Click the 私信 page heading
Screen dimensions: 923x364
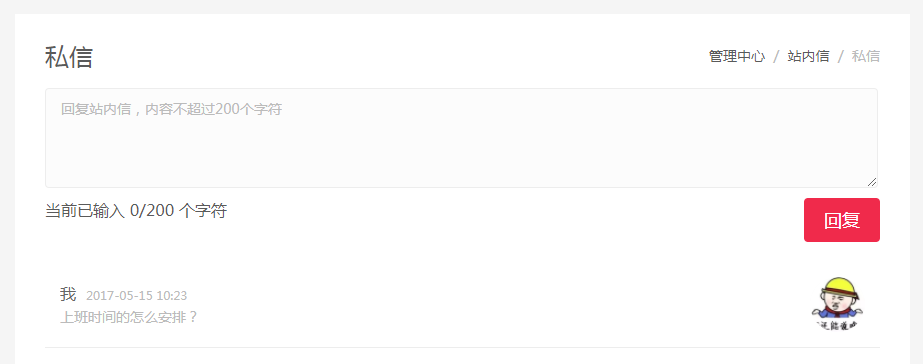(x=69, y=58)
